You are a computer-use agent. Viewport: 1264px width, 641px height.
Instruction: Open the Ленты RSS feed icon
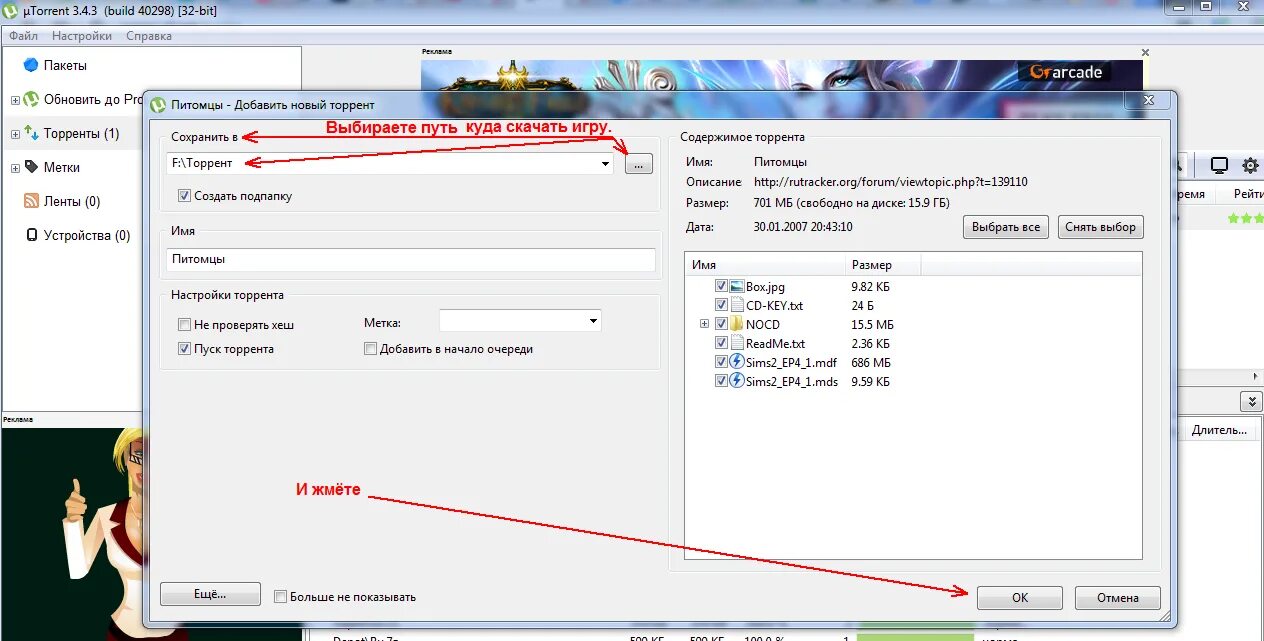[x=31, y=201]
